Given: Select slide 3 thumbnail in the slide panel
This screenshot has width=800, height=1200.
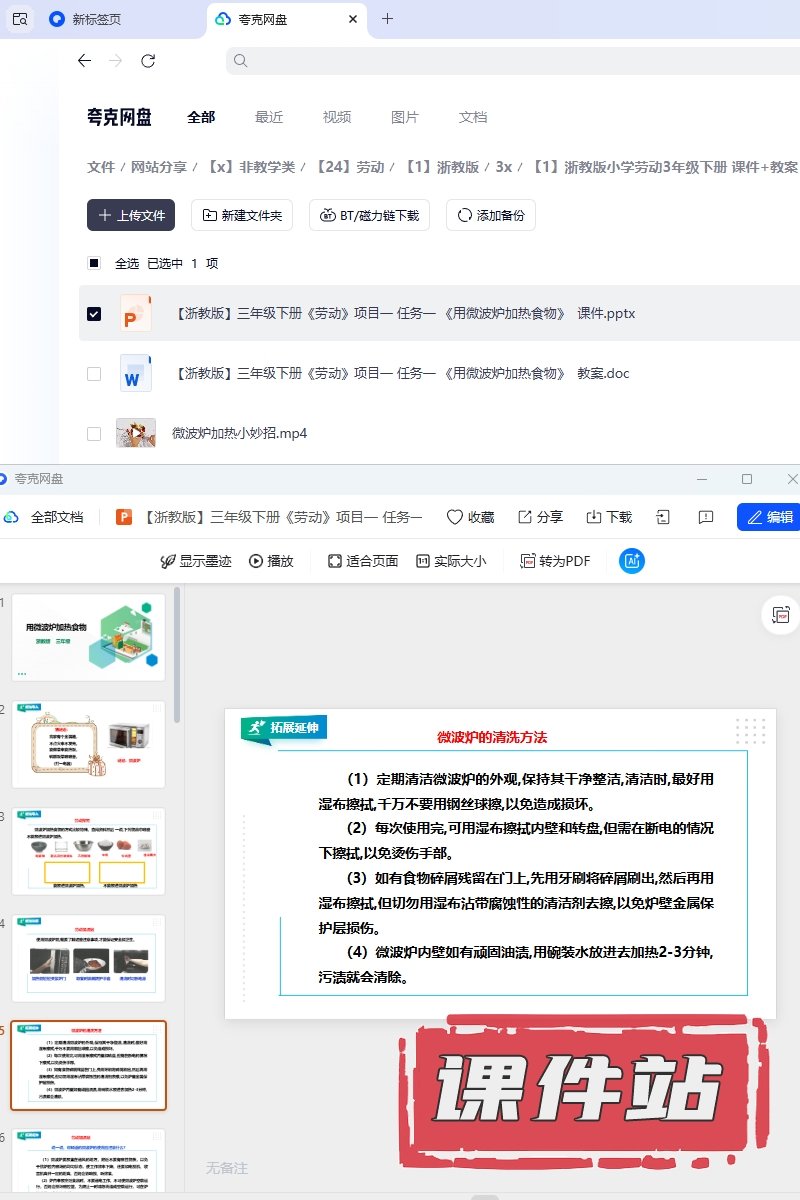Looking at the screenshot, I should 88,851.
